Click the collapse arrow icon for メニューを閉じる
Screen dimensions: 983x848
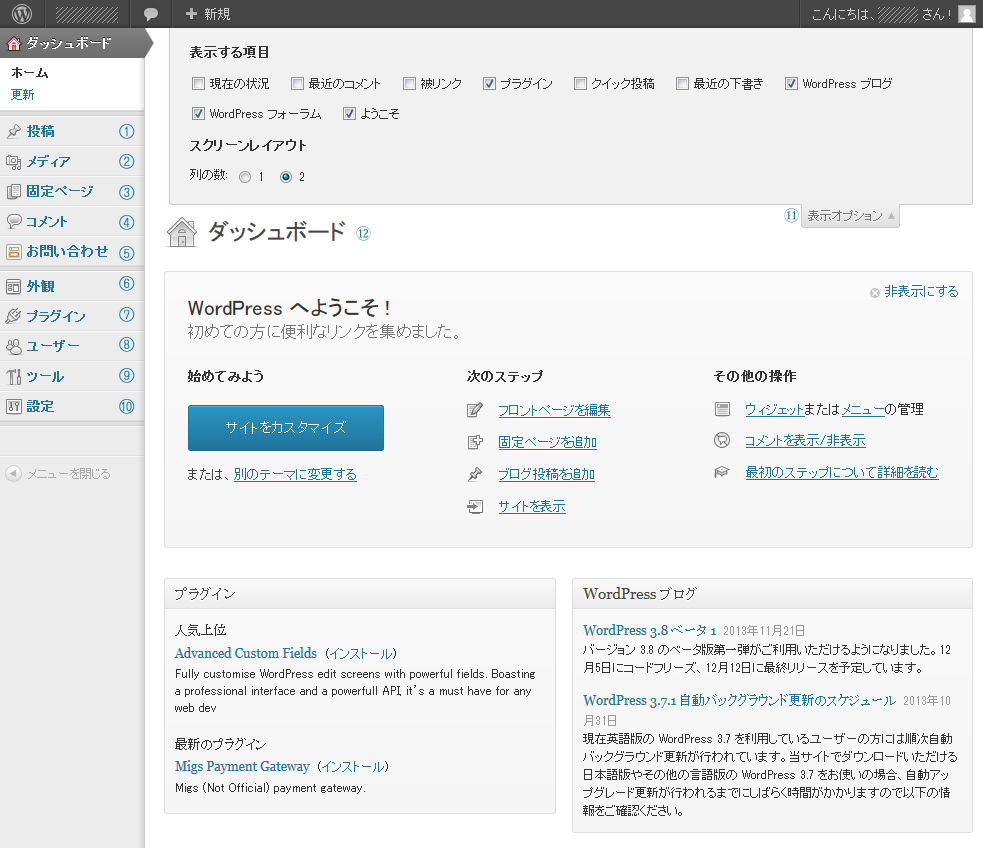point(13,473)
